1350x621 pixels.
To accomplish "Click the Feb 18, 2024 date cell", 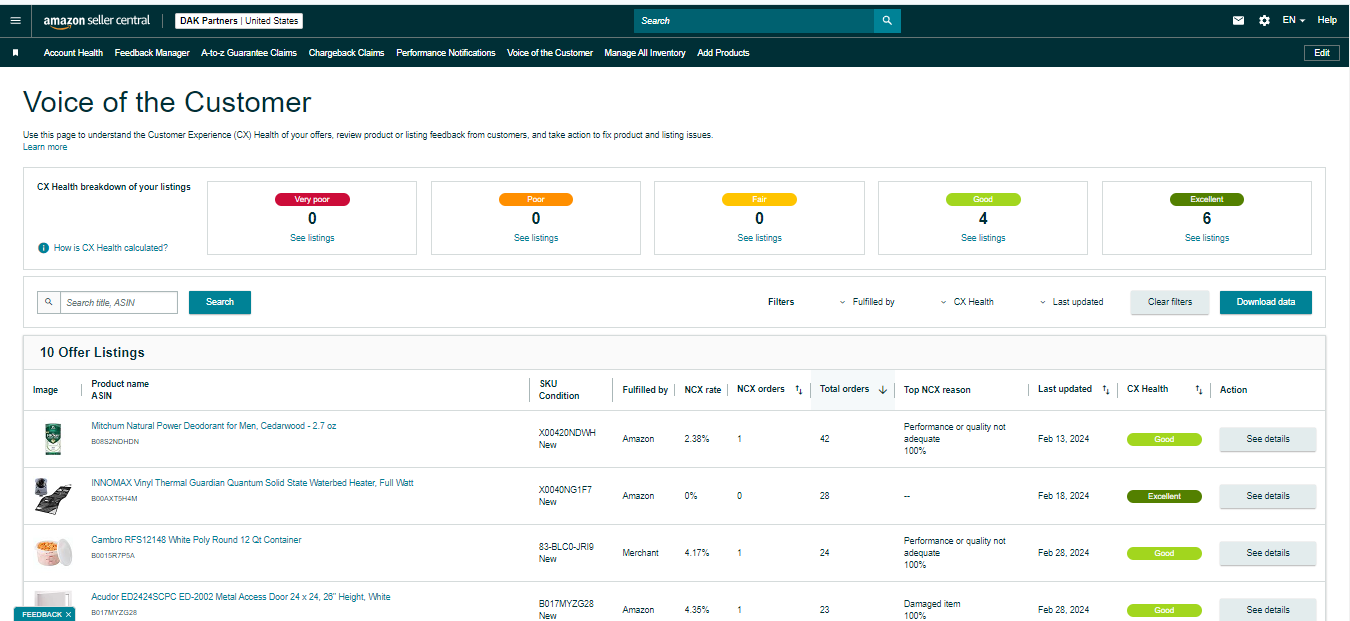I will tap(1066, 496).
